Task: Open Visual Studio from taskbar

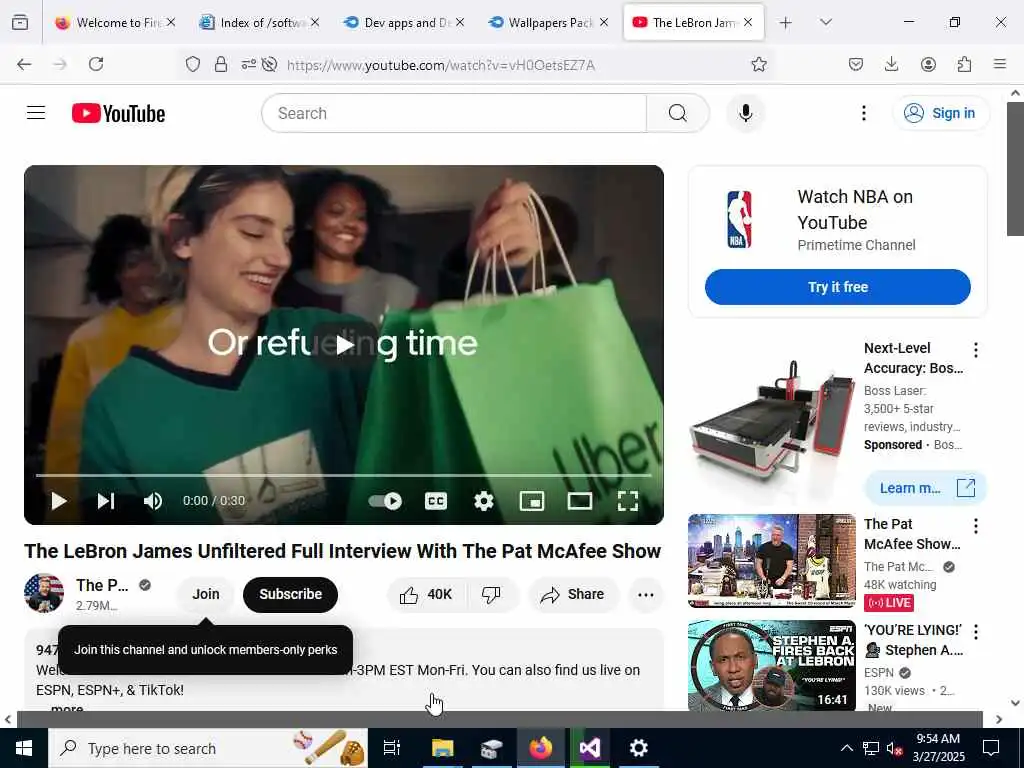Action: [x=589, y=748]
